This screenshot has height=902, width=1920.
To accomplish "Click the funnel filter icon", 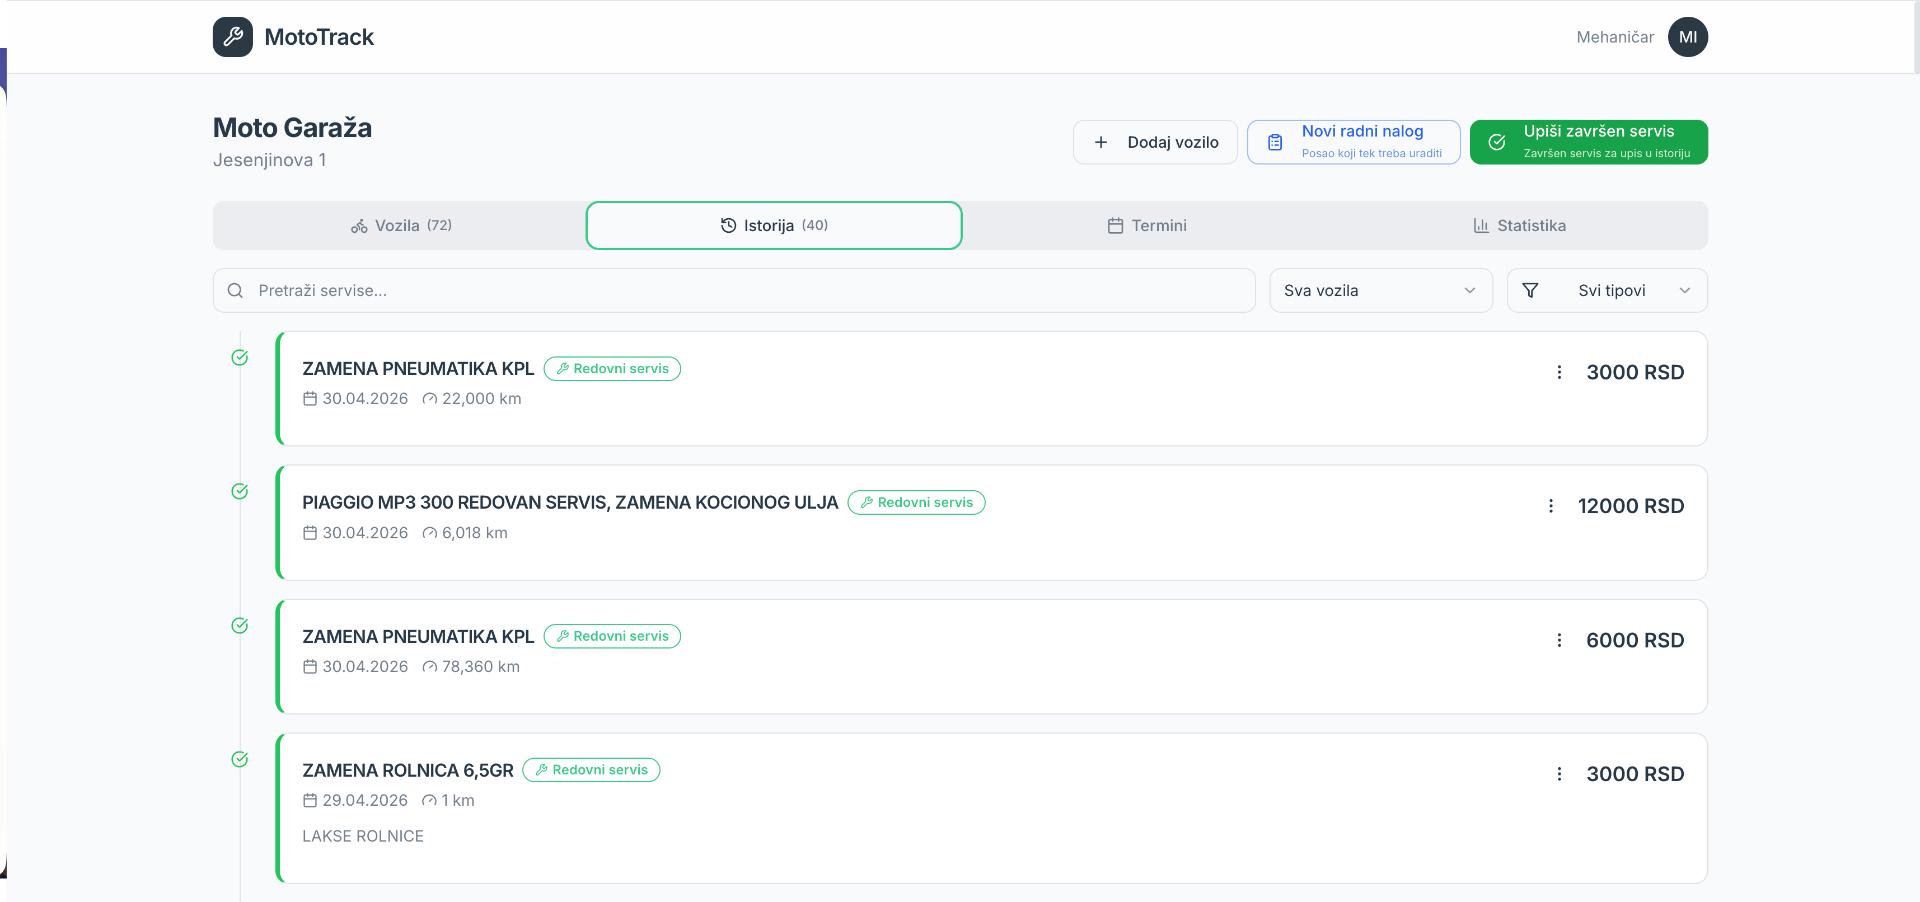I will coord(1530,291).
